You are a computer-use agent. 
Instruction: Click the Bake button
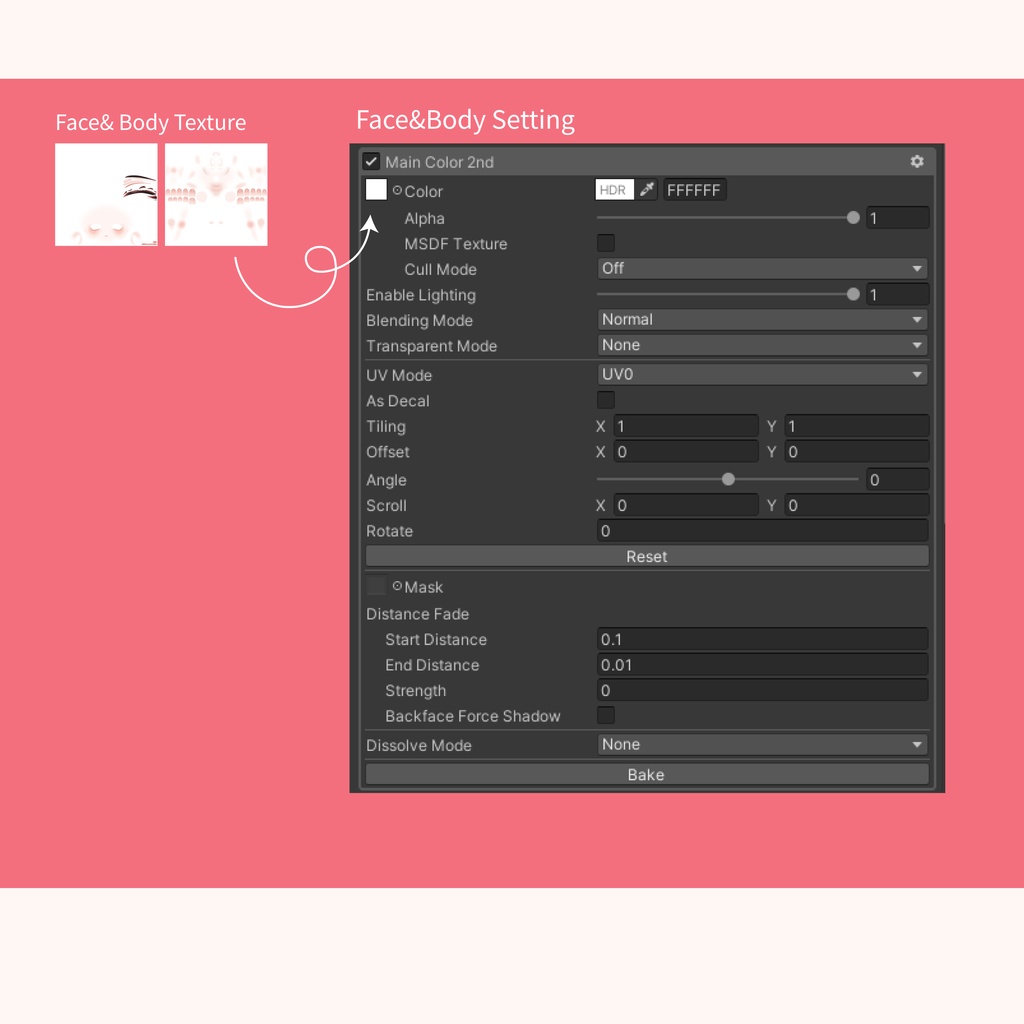646,773
